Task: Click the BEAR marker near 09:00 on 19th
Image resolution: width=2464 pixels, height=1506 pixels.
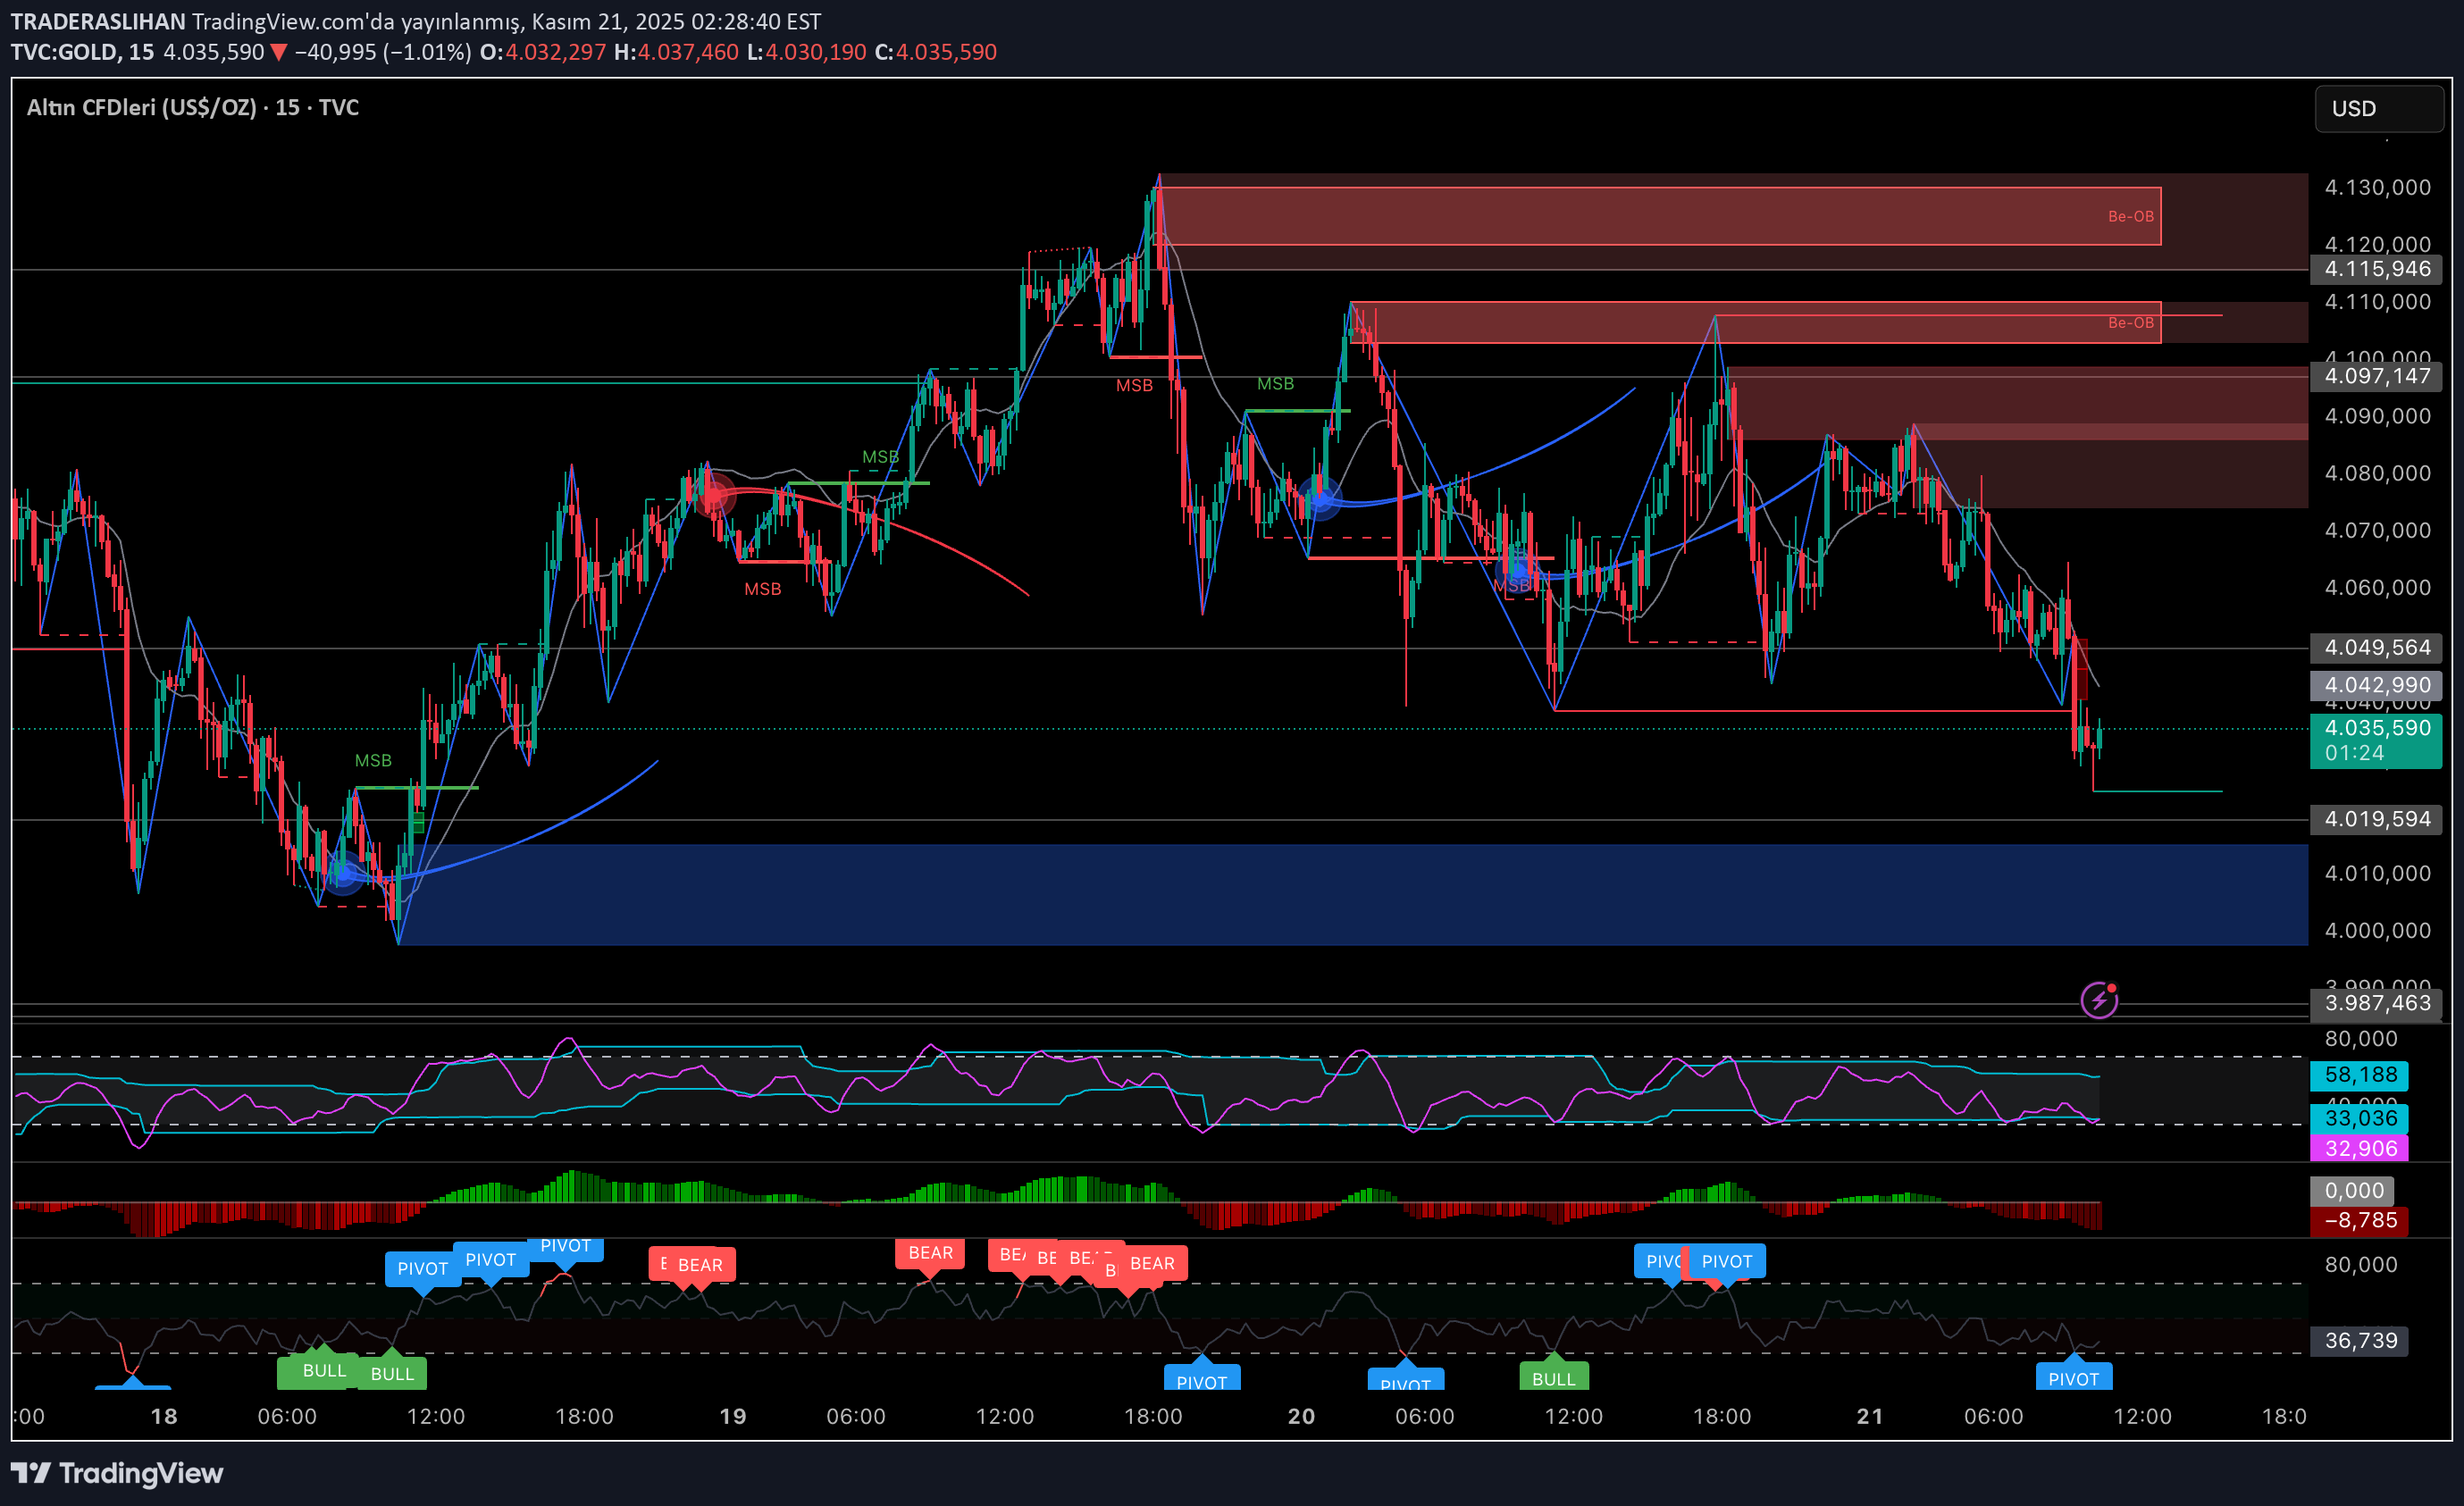Action: [930, 1253]
